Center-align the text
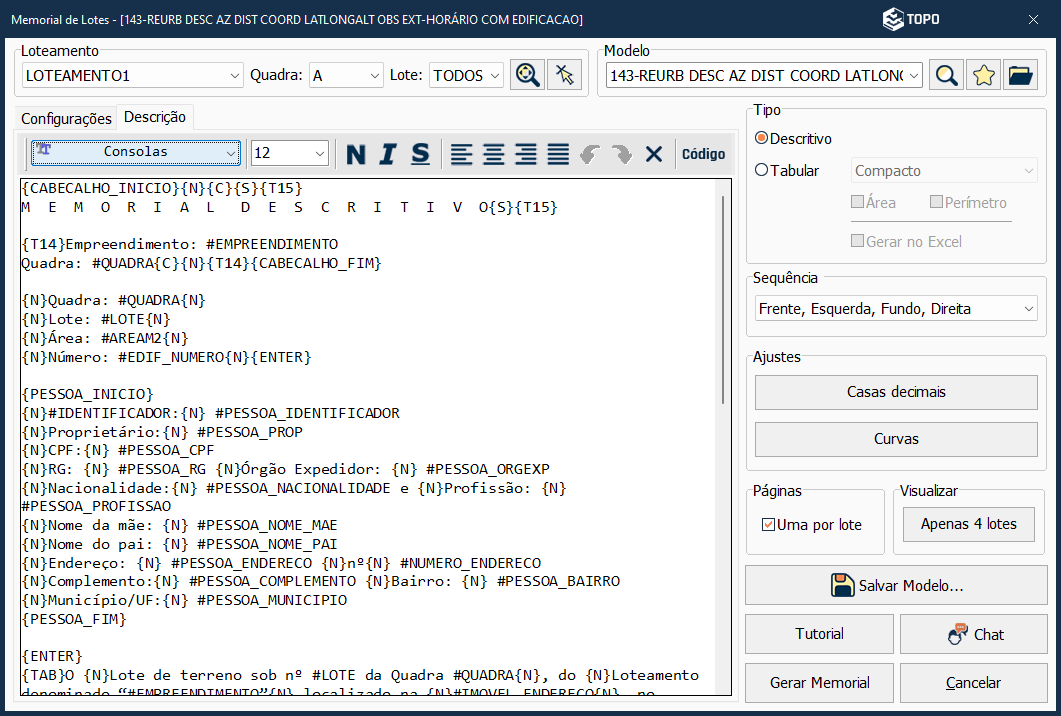1061x716 pixels. click(493, 154)
